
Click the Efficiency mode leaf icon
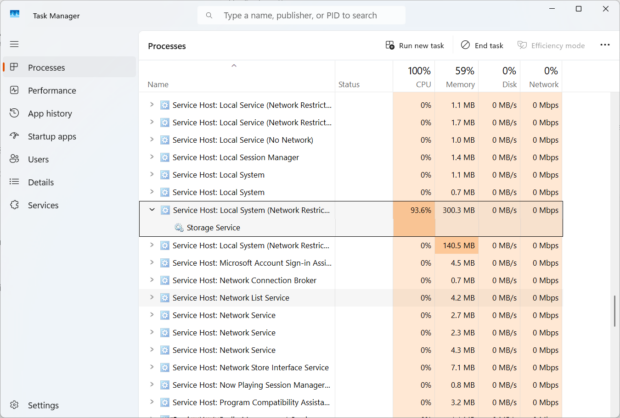click(522, 45)
